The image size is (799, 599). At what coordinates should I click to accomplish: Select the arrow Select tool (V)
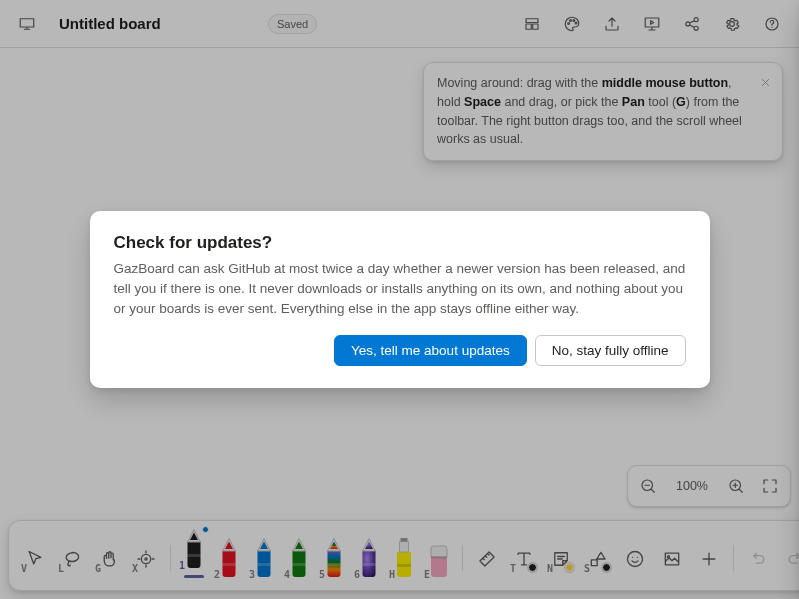(32, 559)
